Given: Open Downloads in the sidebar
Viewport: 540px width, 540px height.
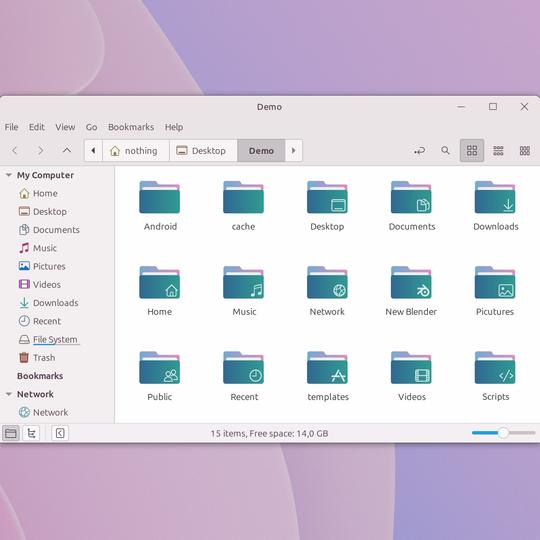Looking at the screenshot, I should point(48,303).
